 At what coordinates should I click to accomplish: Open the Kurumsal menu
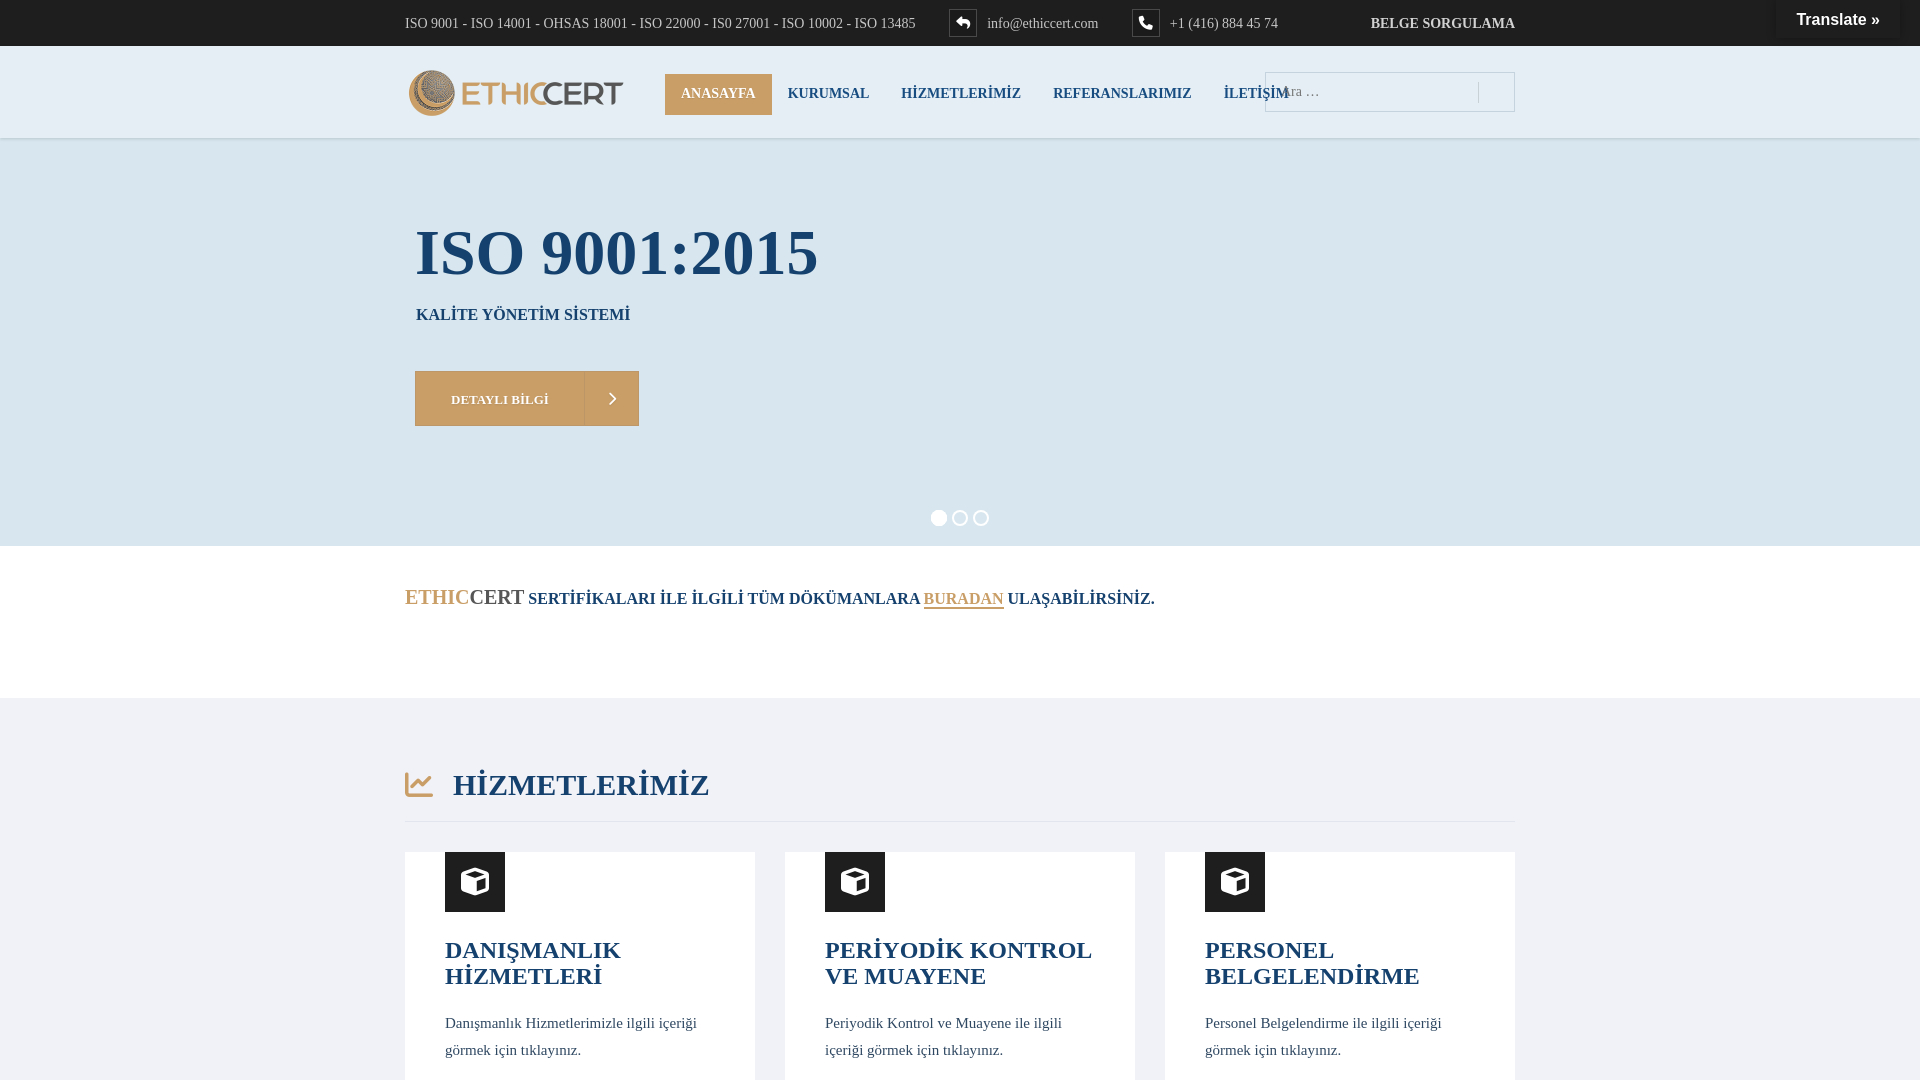[x=828, y=94]
